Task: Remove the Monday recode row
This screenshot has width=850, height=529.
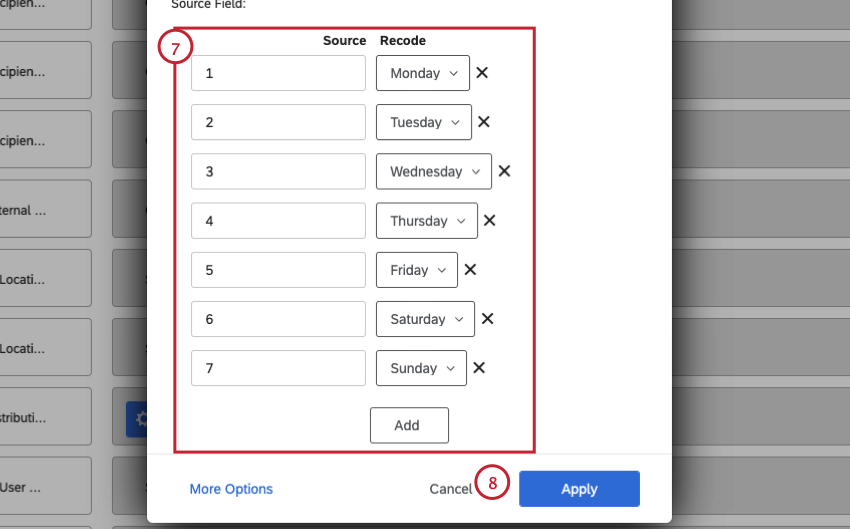Action: pos(482,73)
